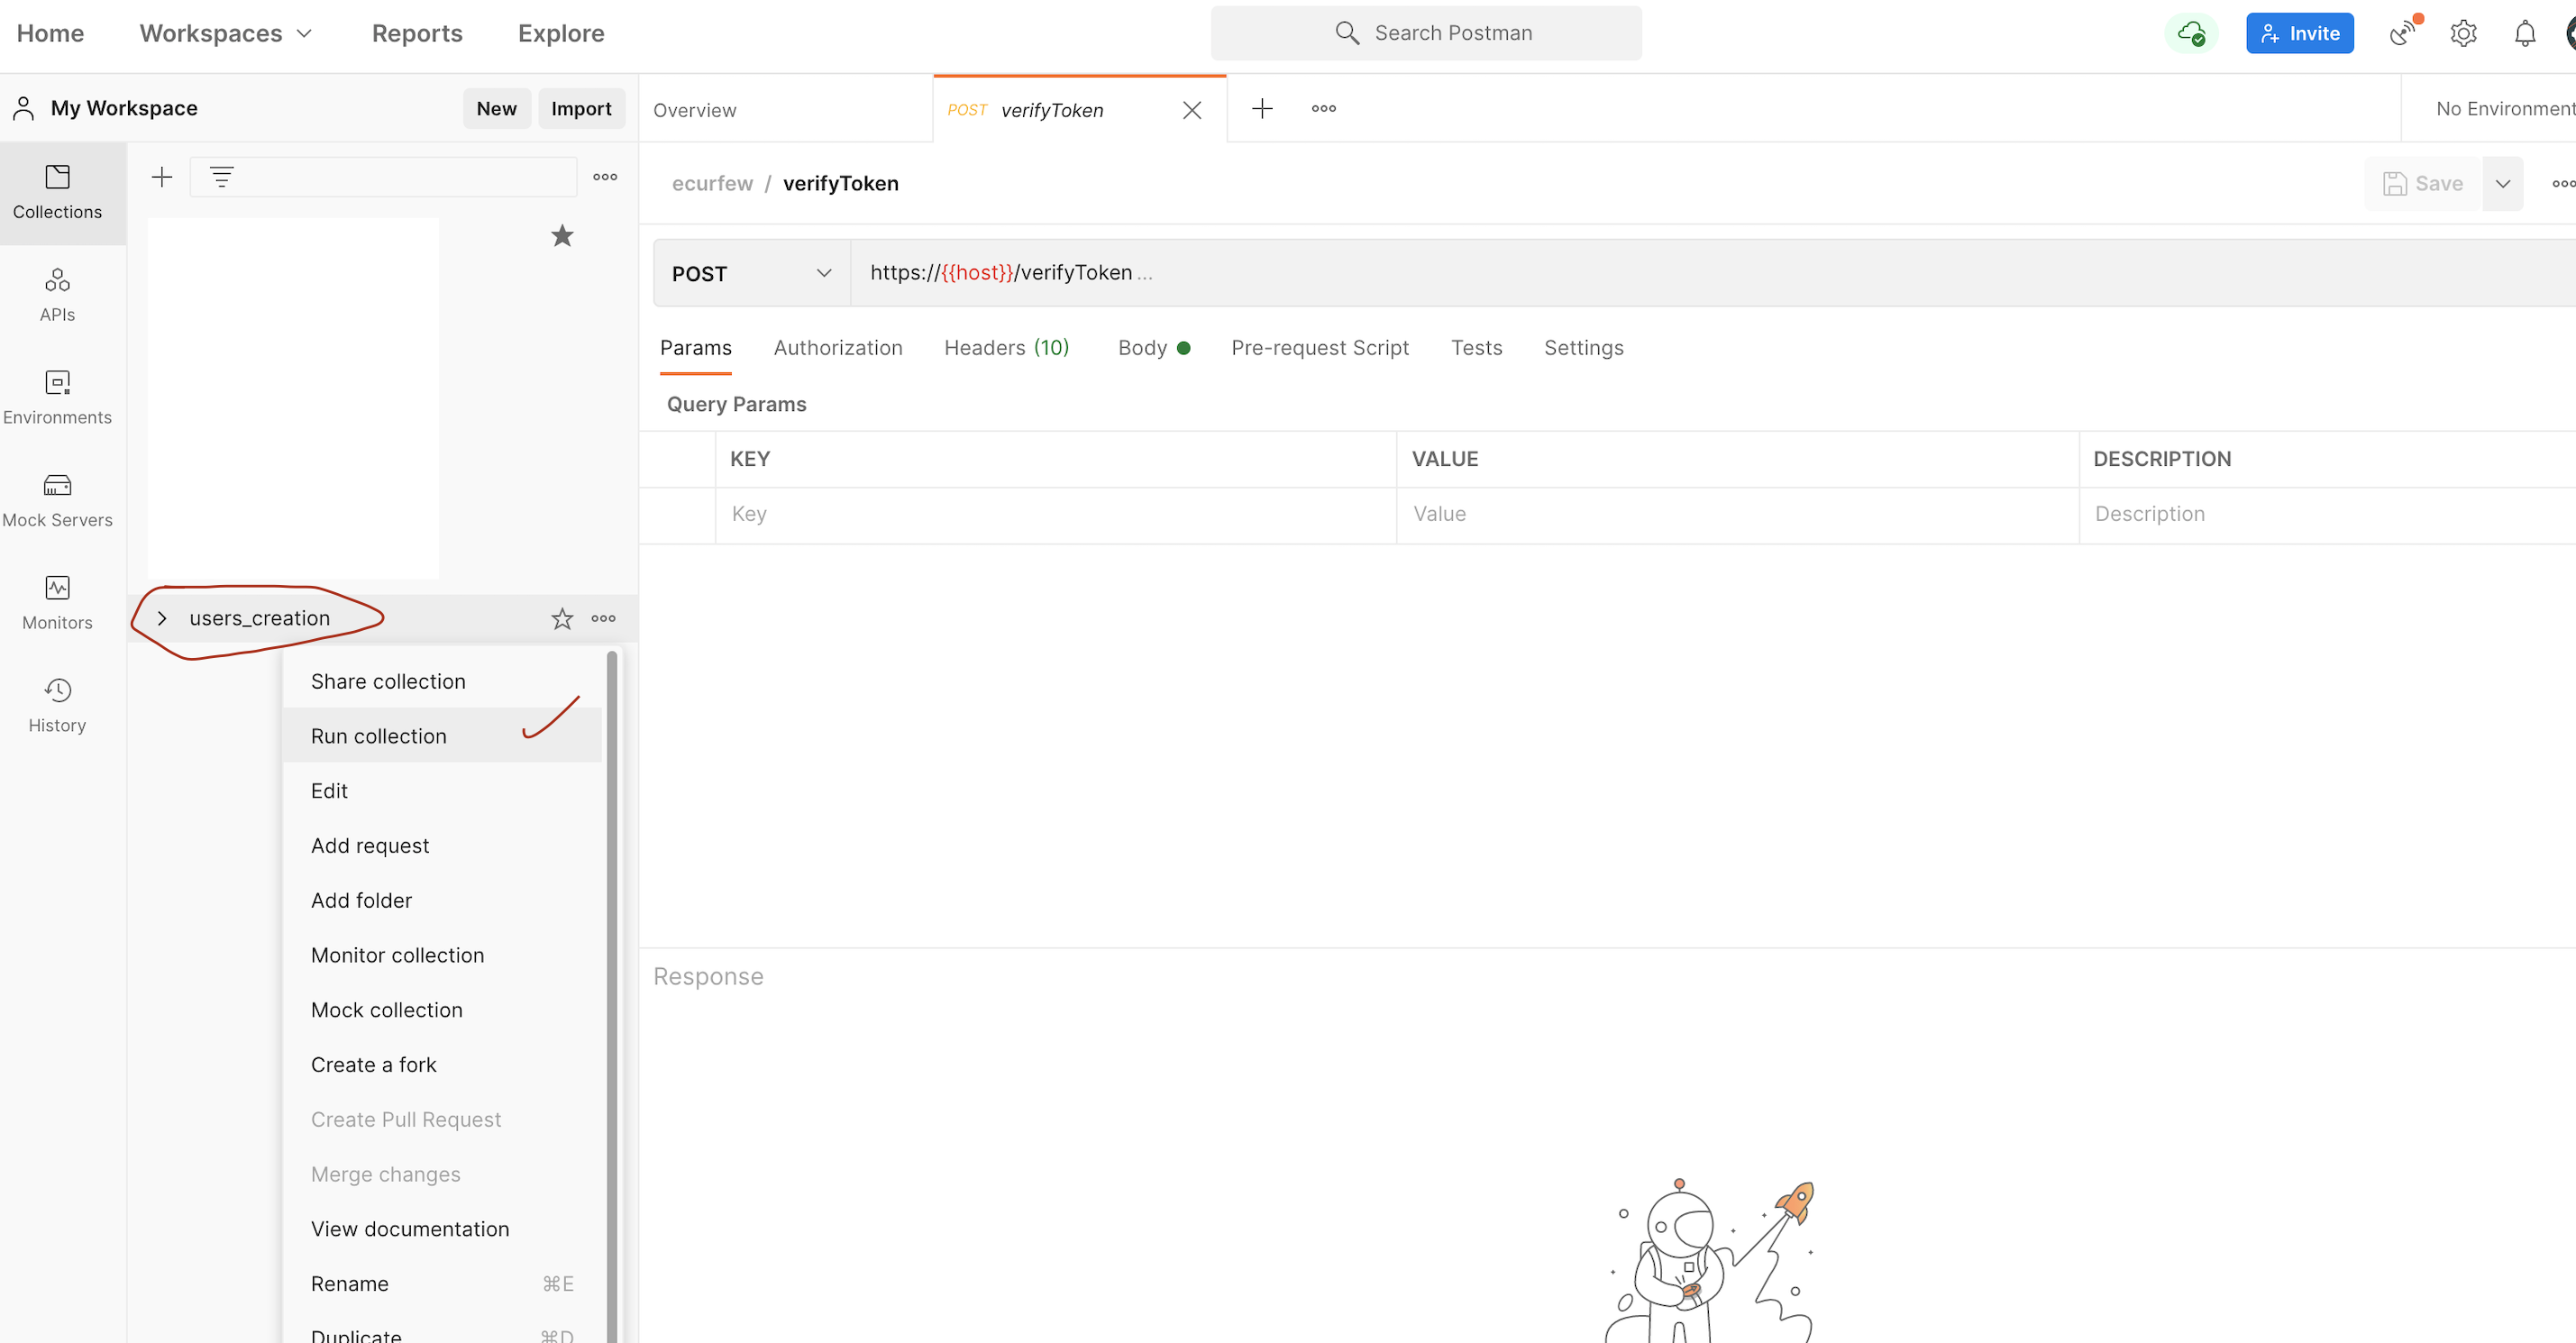Choose Mock collection from context menu
The height and width of the screenshot is (1343, 2576).
(443, 1010)
